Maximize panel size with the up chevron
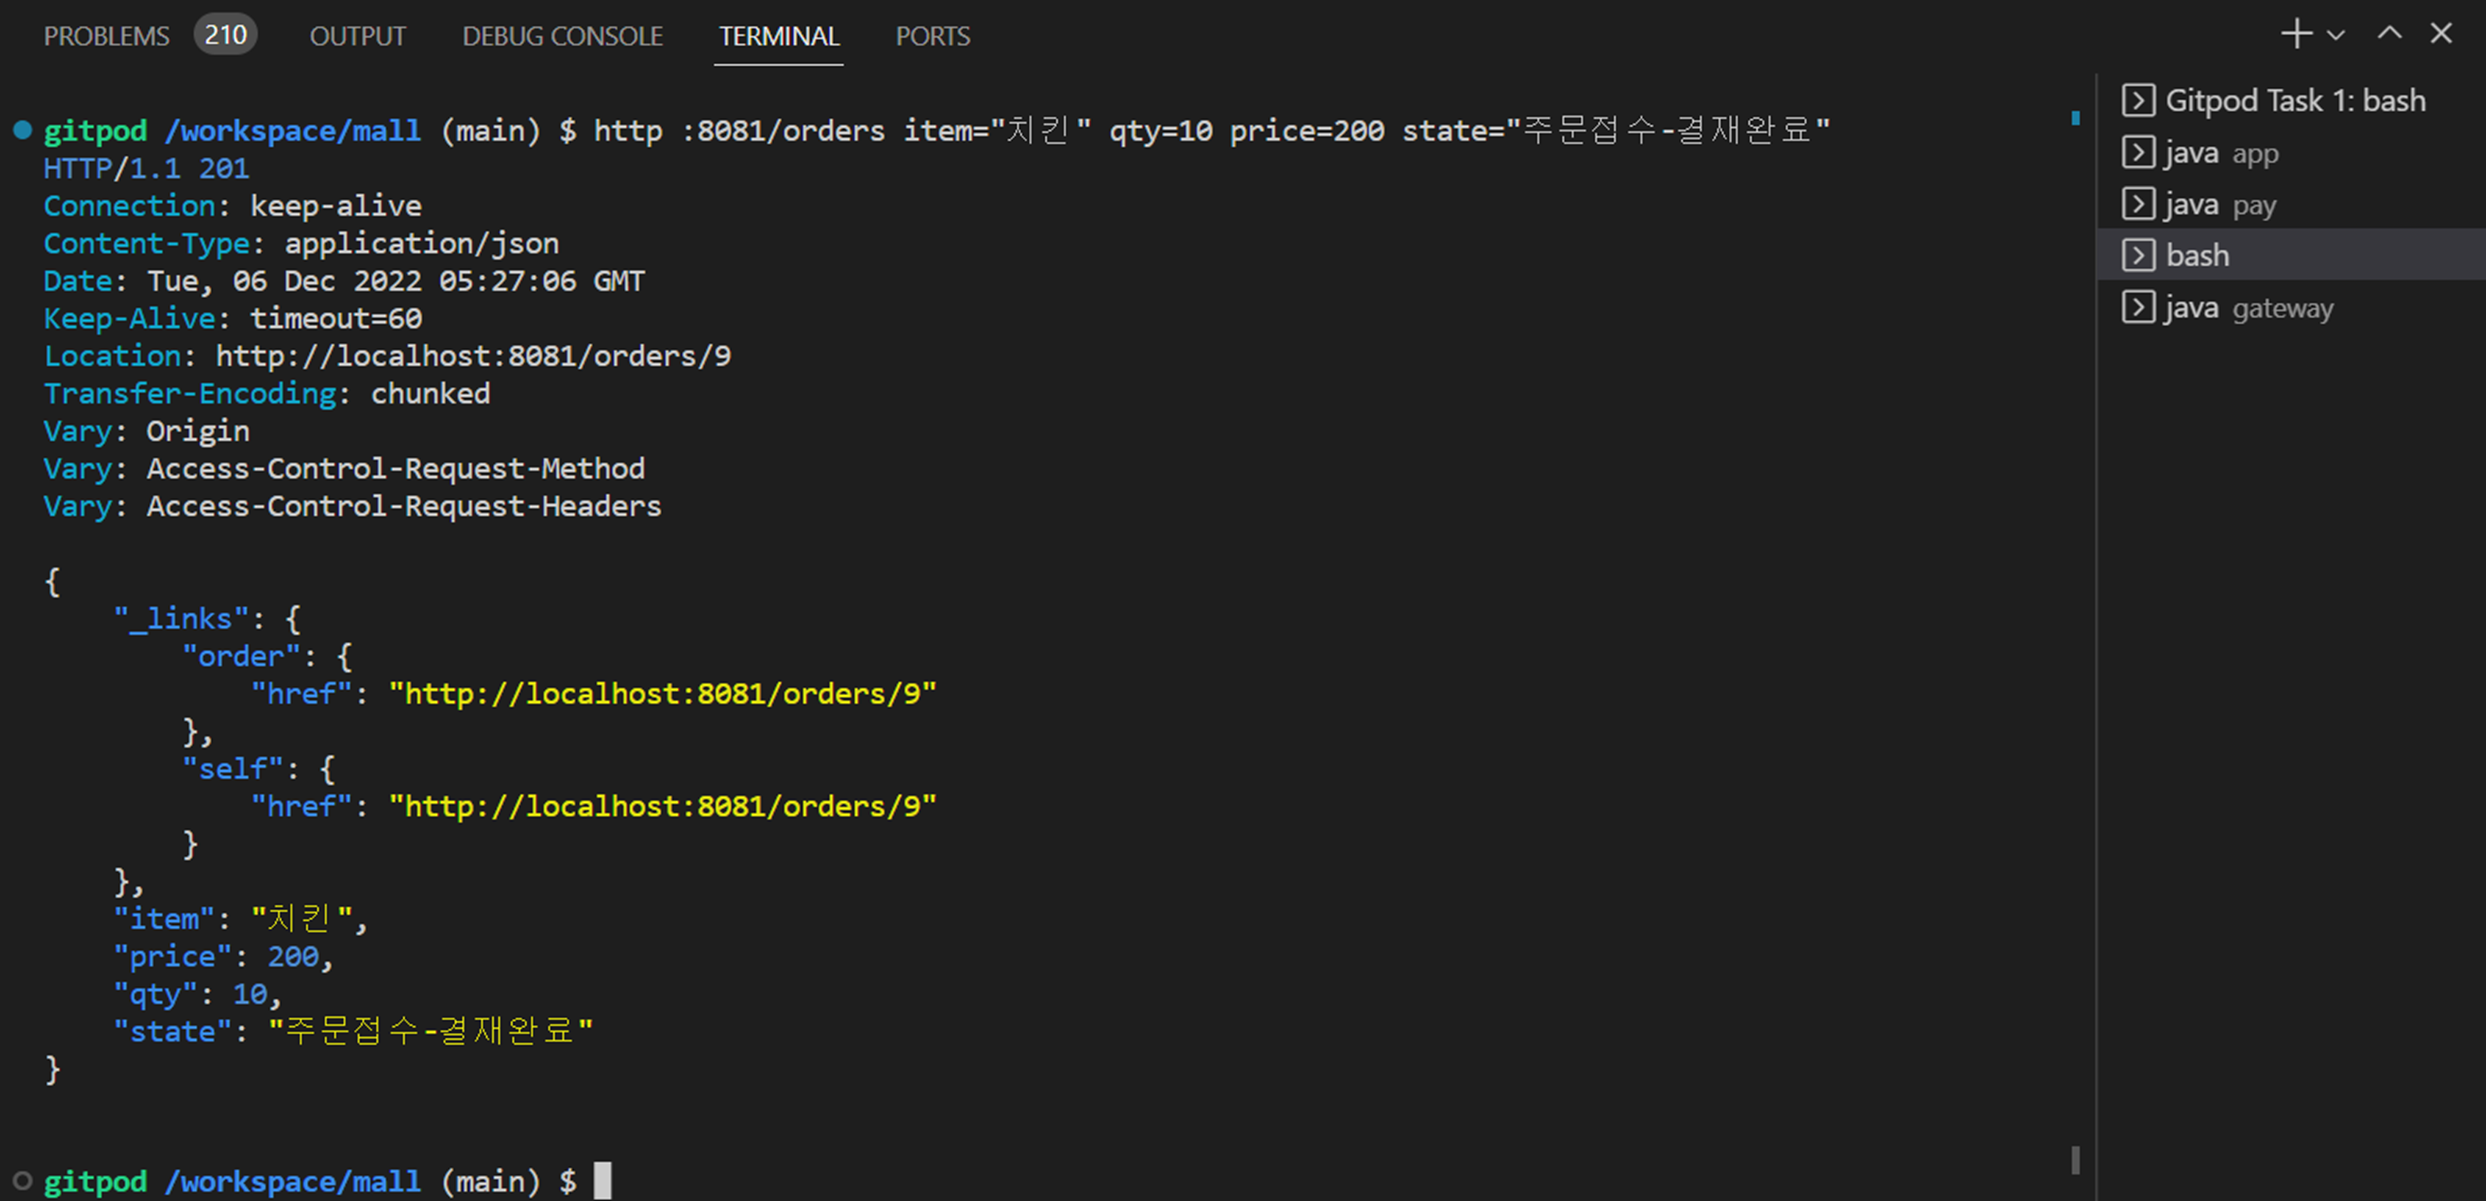The width and height of the screenshot is (2486, 1201). coord(2389,34)
